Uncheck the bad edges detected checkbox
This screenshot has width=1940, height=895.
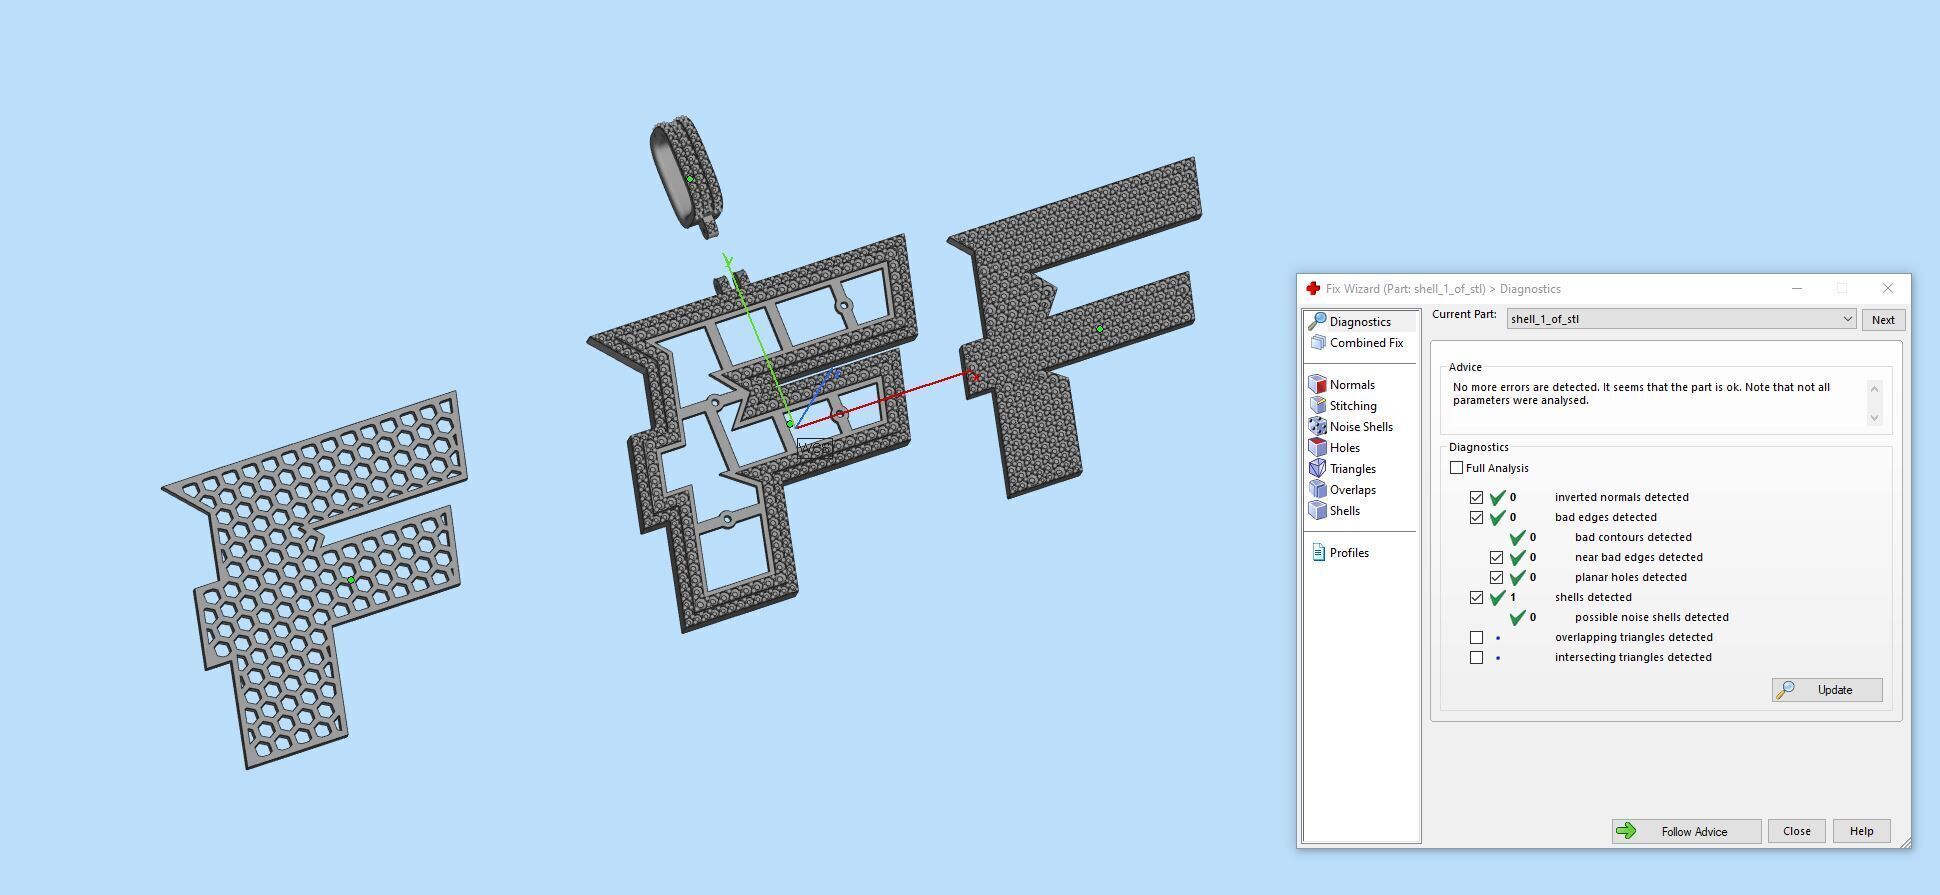(1476, 517)
